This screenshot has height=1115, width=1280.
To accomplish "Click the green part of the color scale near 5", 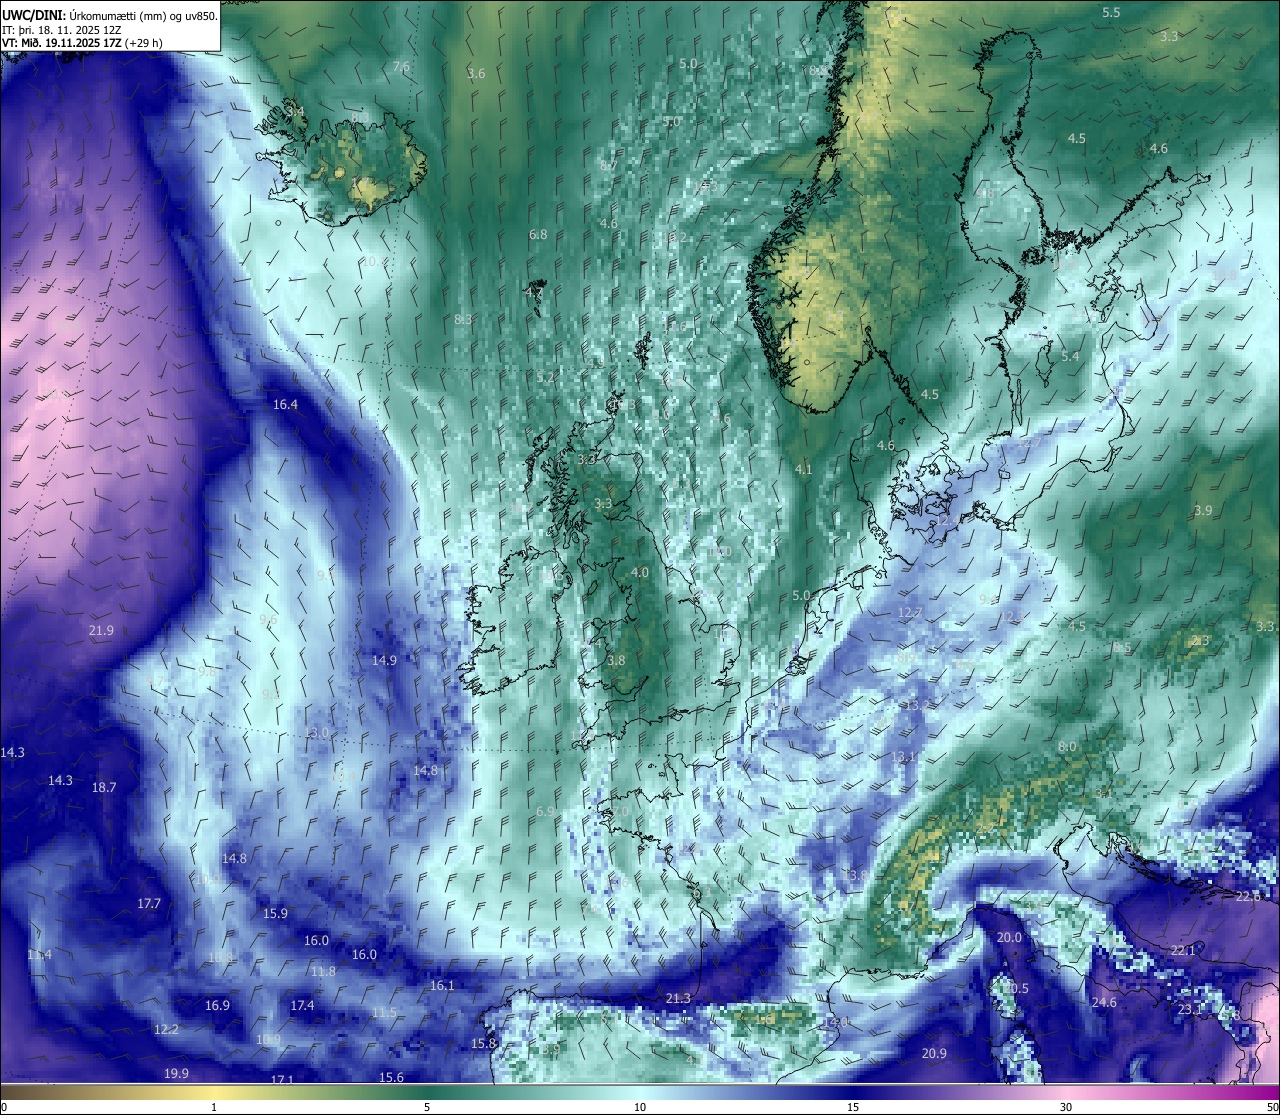I will point(427,1093).
